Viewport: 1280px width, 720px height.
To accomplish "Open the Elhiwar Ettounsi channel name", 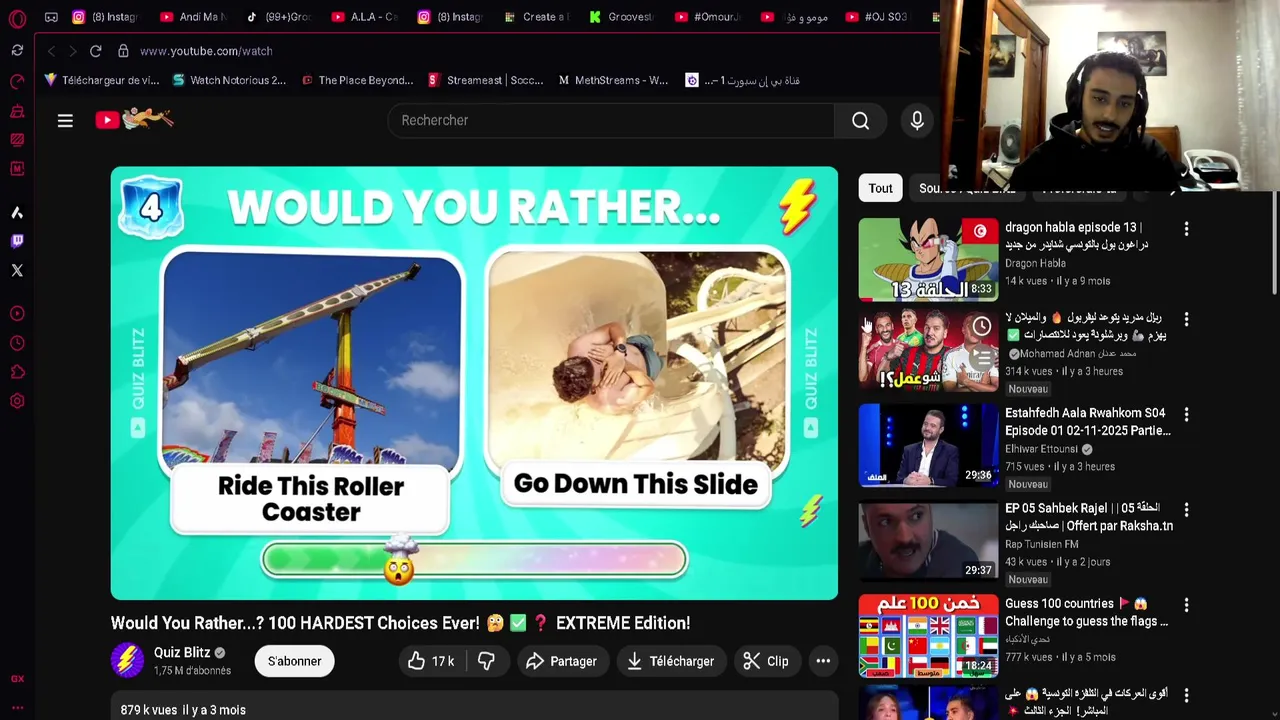I will point(1041,449).
